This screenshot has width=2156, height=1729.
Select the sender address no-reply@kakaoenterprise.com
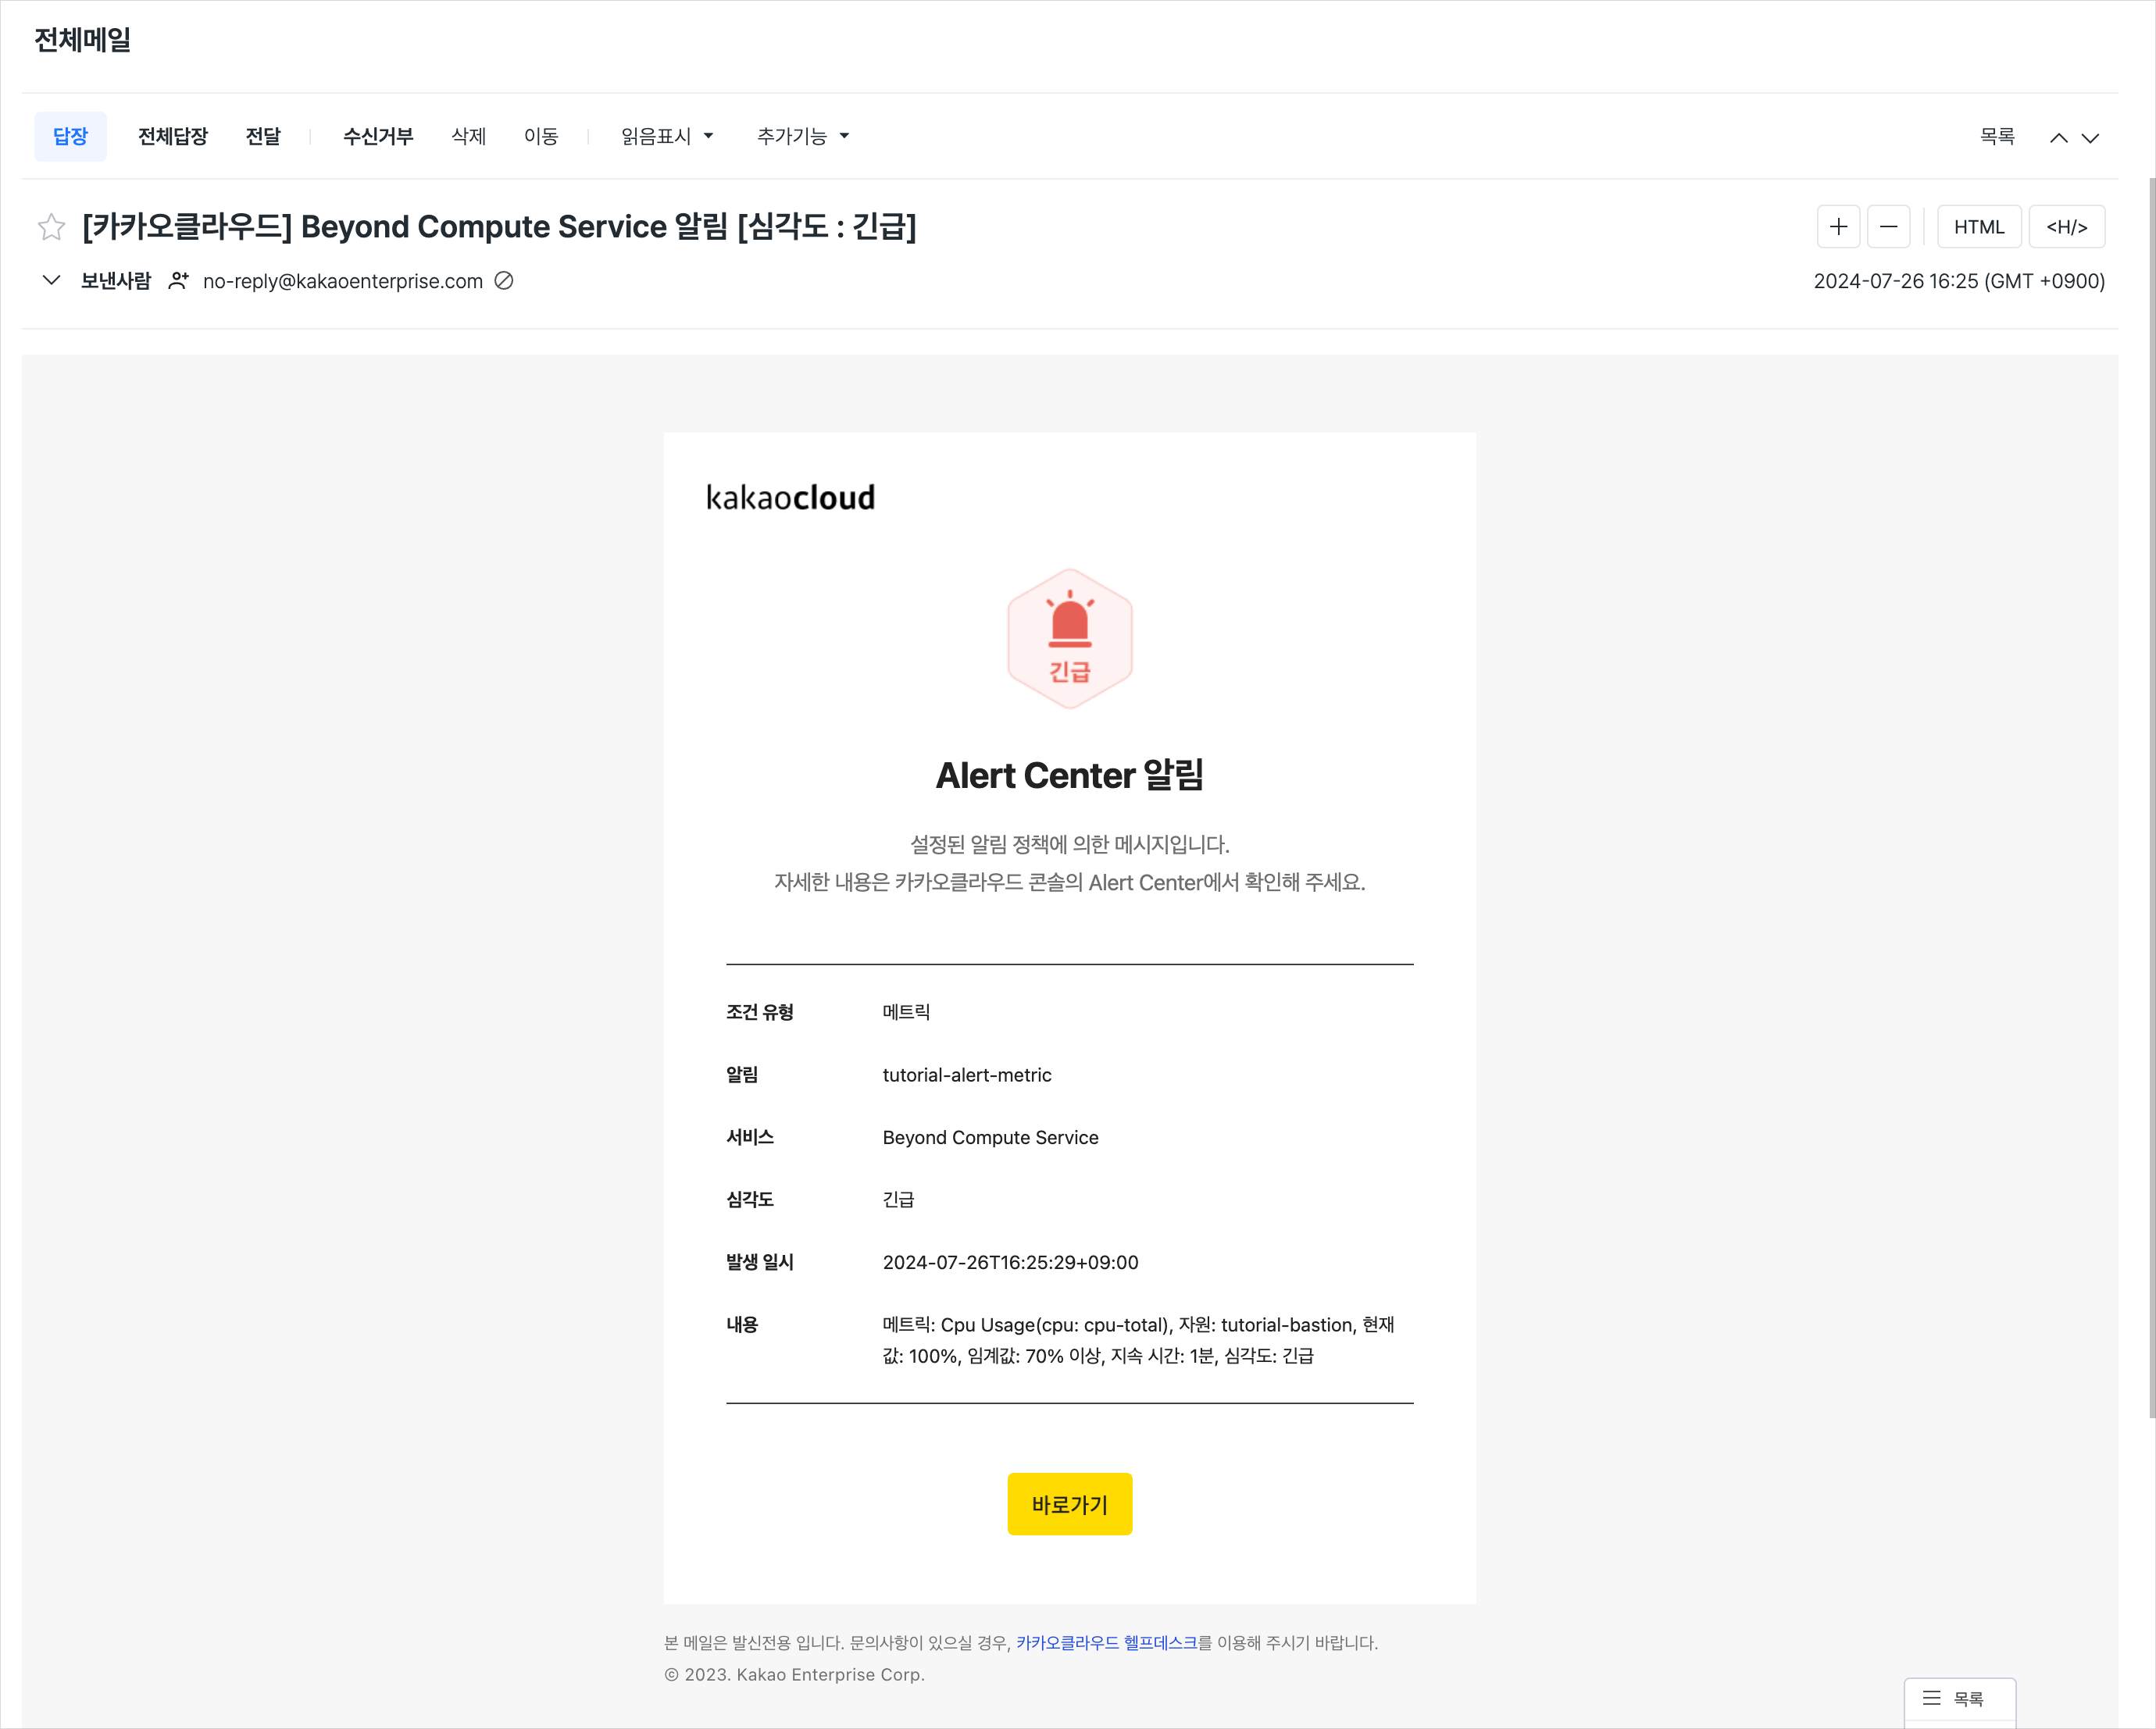343,281
